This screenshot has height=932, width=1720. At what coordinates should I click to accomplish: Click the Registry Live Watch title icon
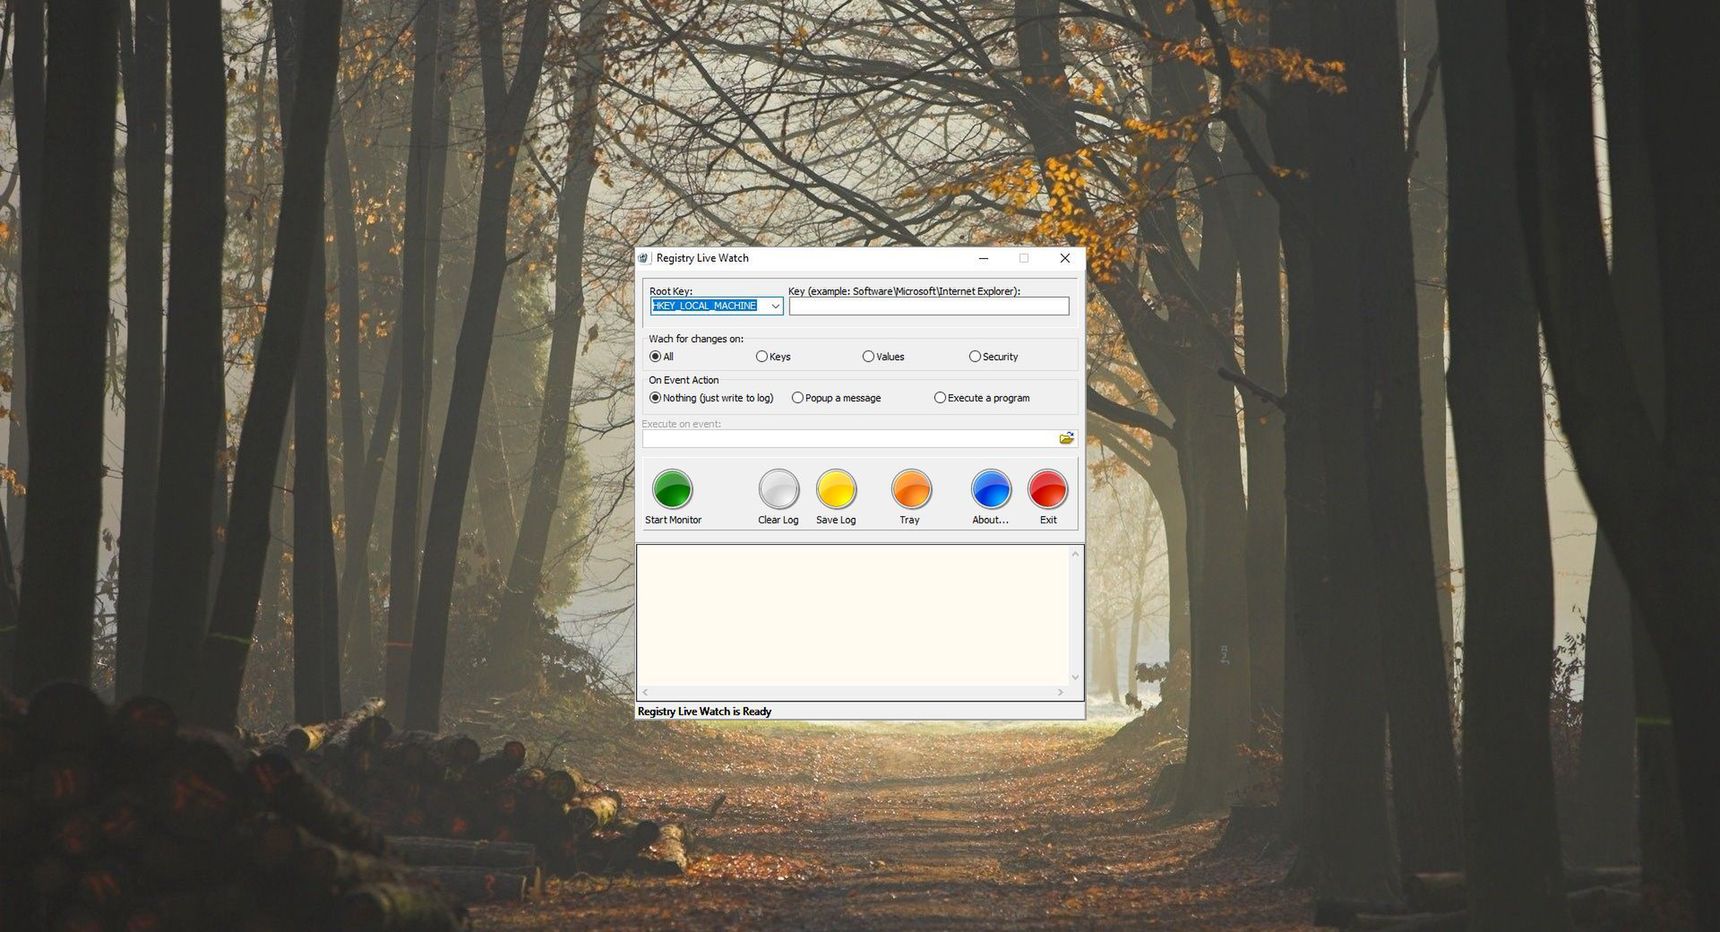tap(643, 258)
